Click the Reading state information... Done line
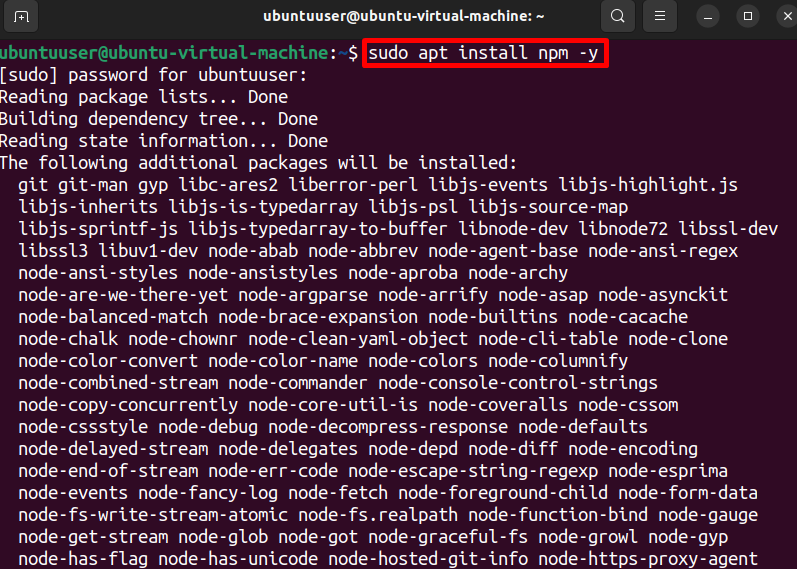 click(164, 141)
